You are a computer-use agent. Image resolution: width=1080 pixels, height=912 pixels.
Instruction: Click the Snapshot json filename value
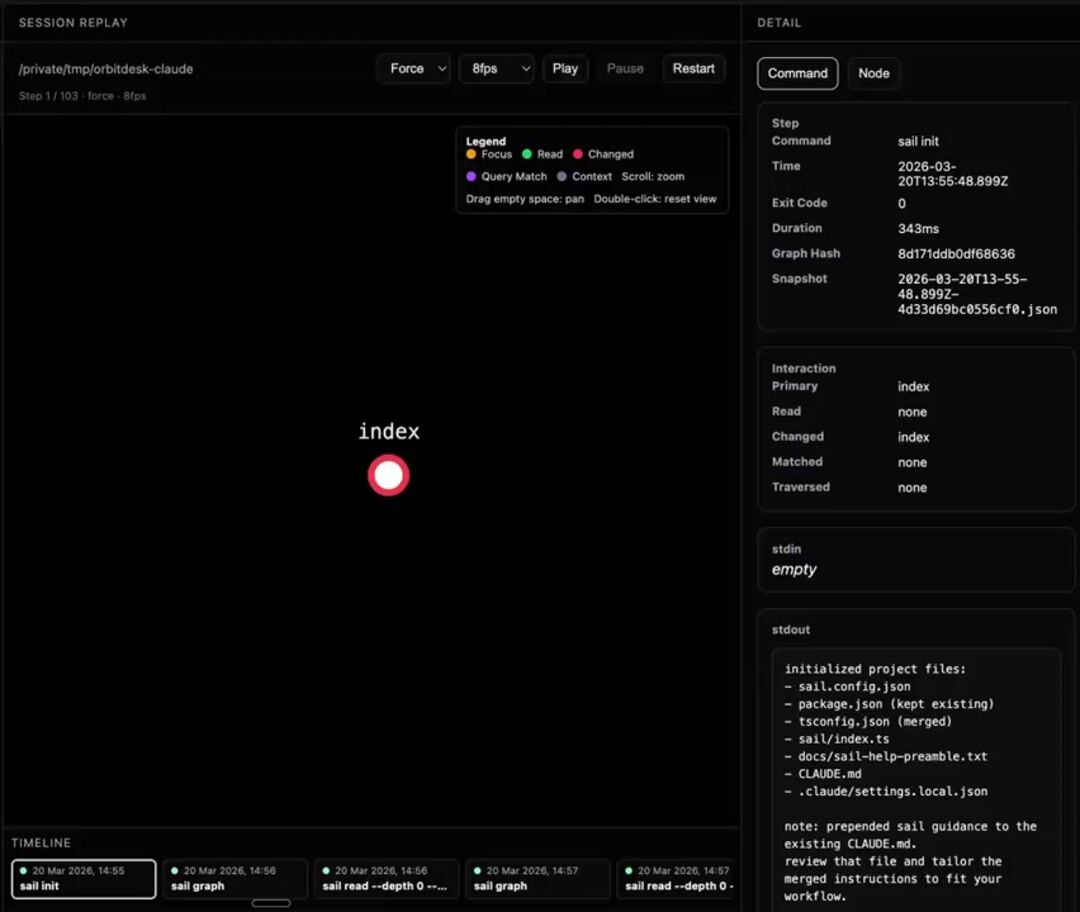pos(977,294)
